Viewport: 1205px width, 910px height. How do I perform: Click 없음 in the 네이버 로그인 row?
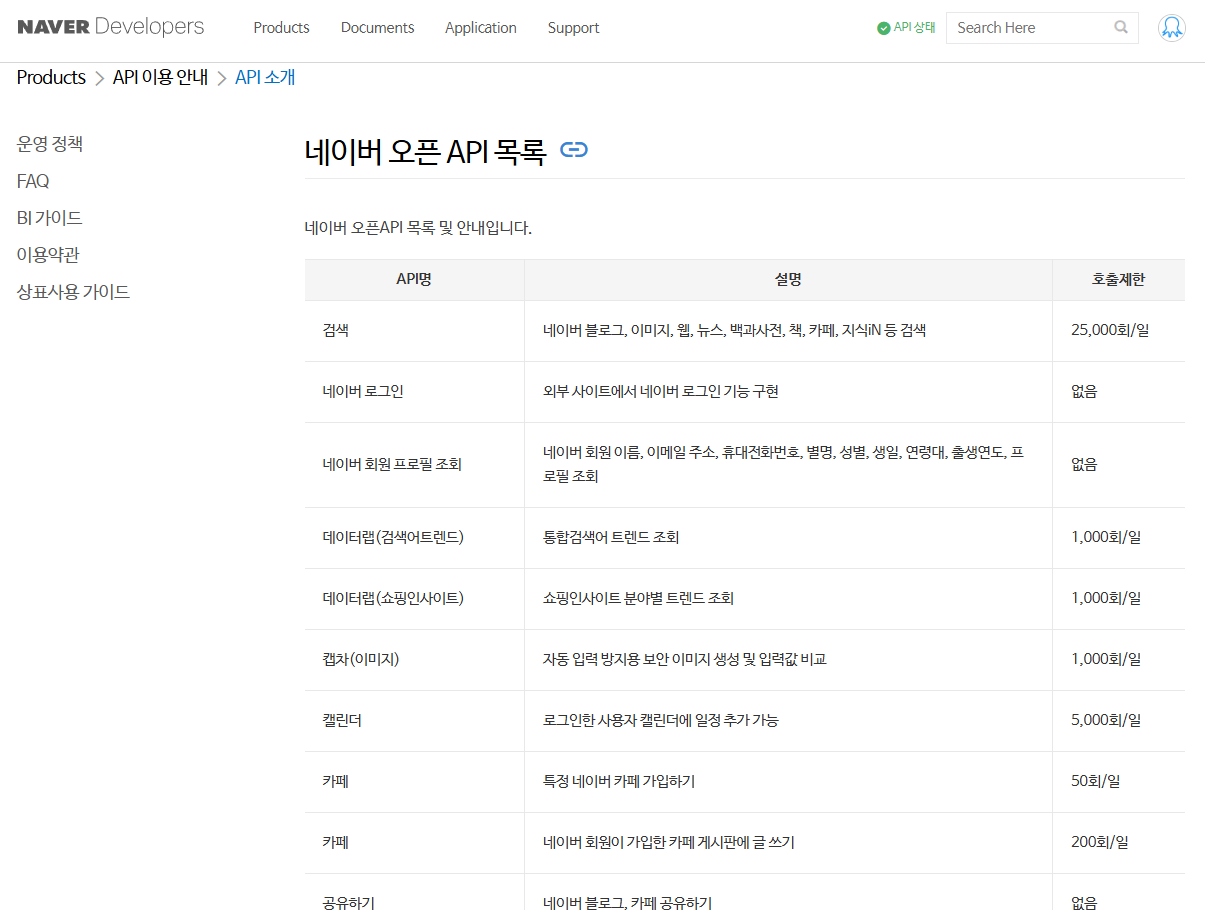(x=1084, y=391)
